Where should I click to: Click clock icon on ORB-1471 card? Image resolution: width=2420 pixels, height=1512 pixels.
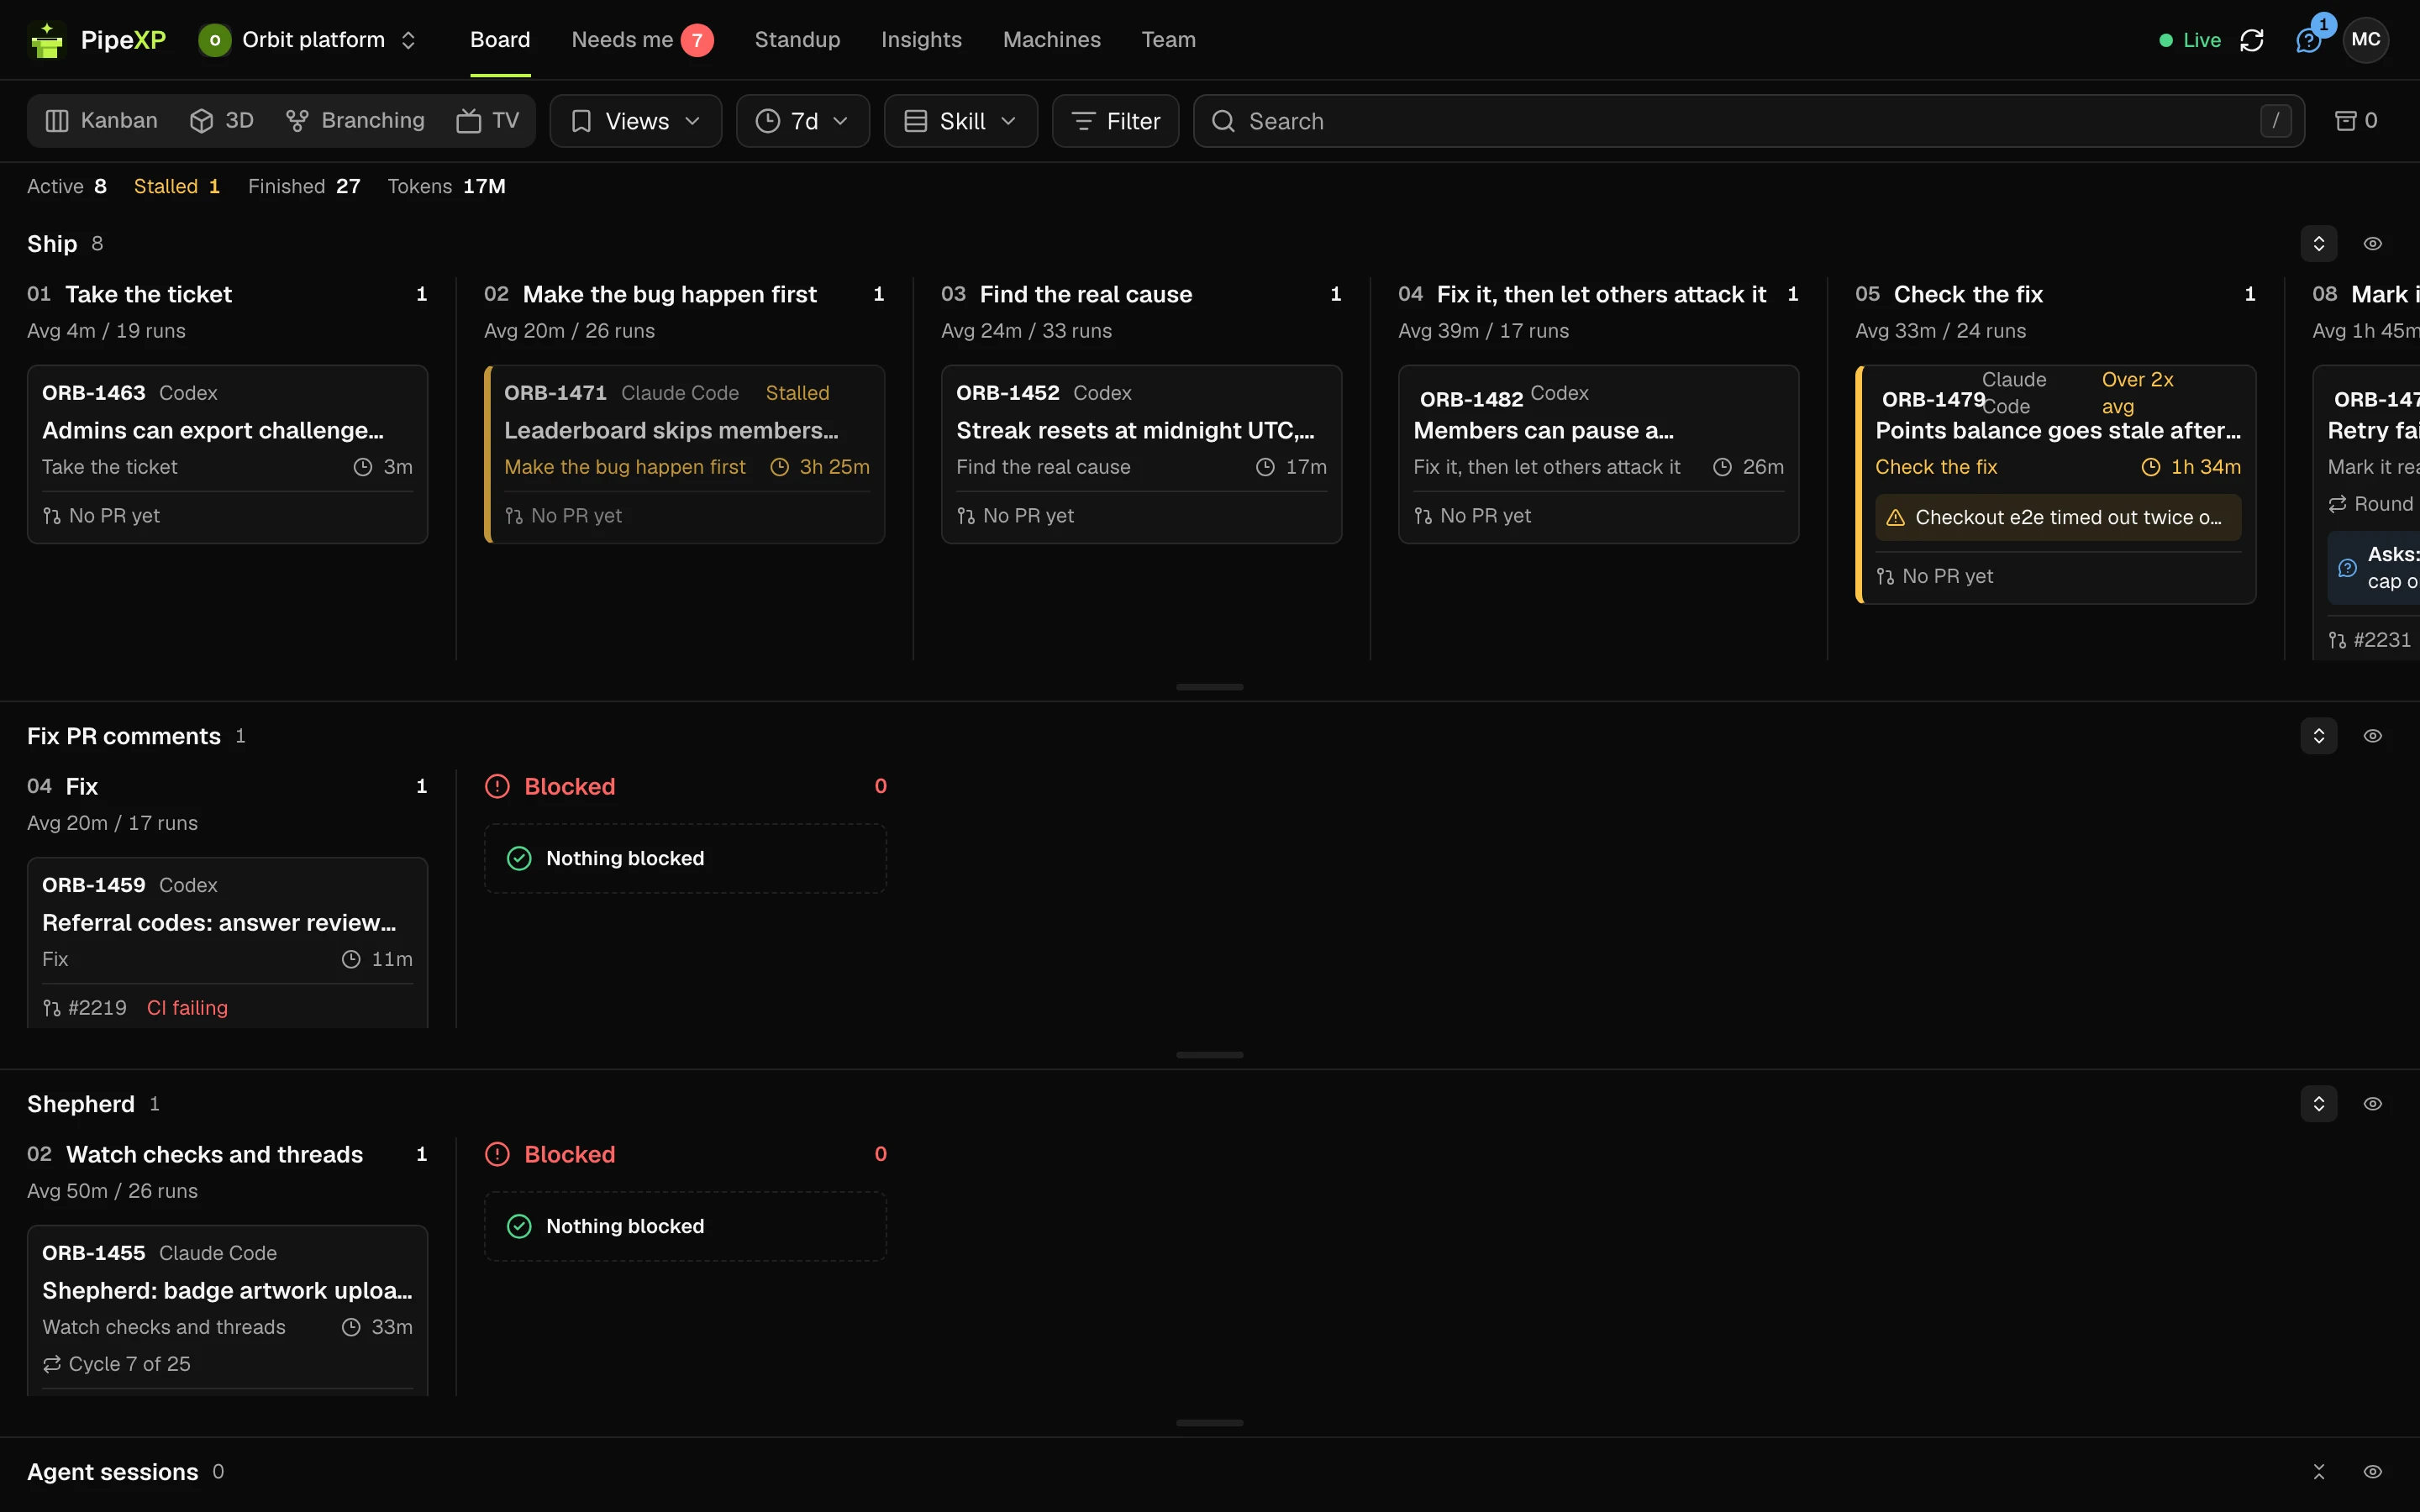coord(780,467)
